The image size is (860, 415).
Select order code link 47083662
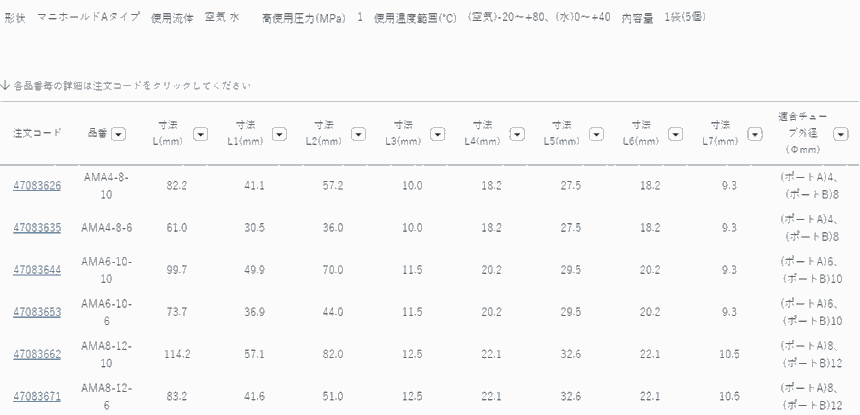(37, 354)
